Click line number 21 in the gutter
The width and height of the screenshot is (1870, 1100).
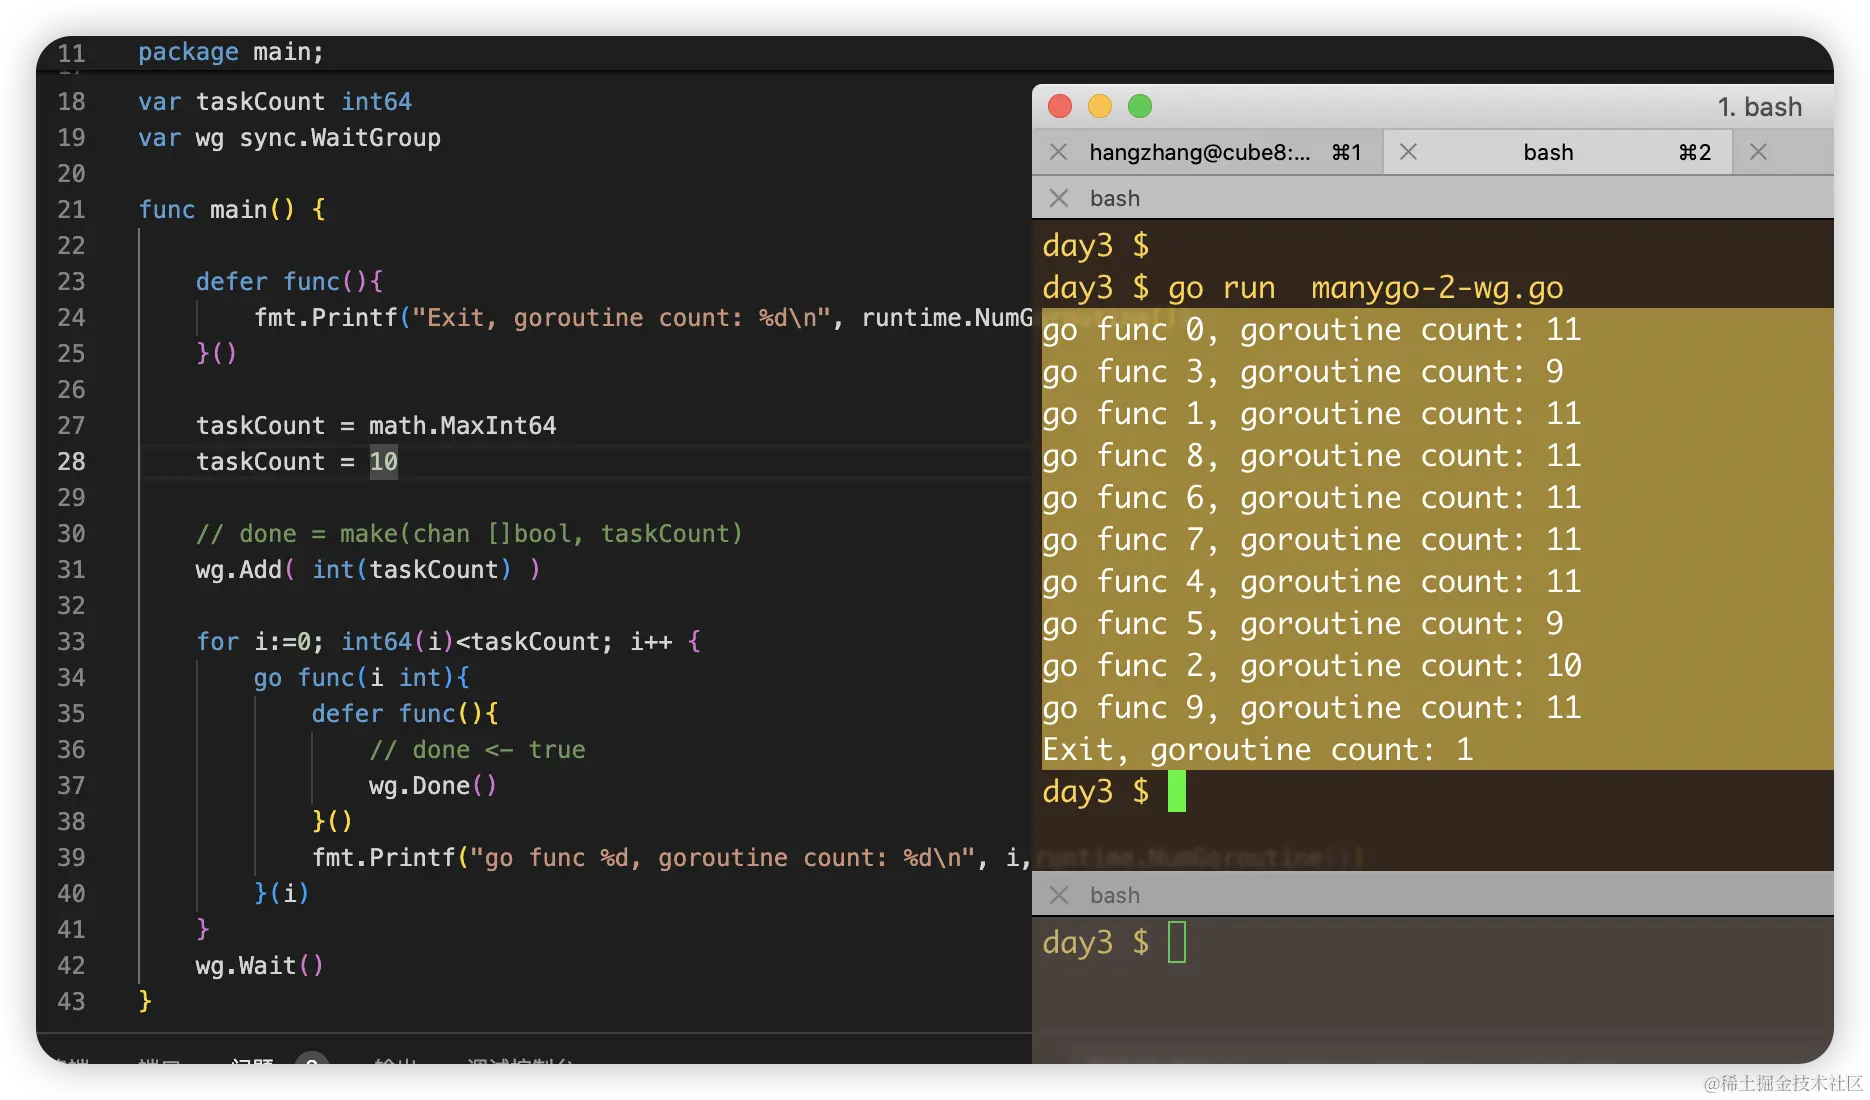coord(71,210)
